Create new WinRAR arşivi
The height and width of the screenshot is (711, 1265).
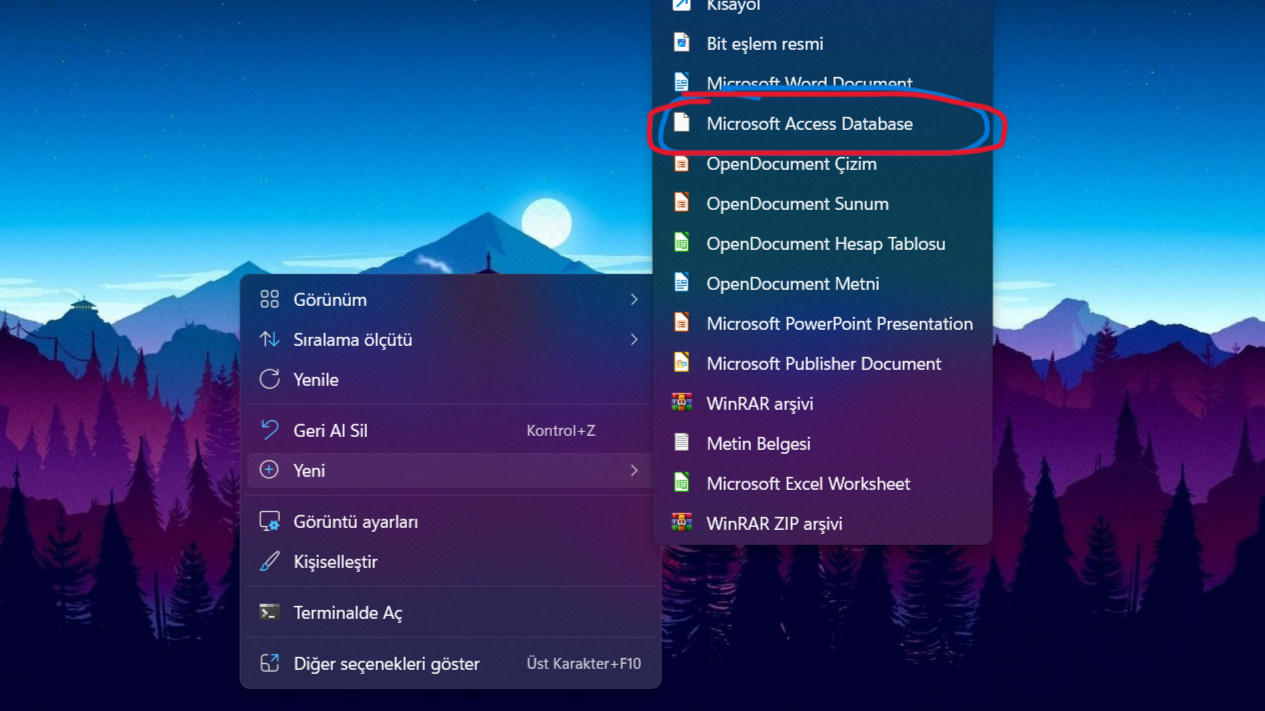(x=822, y=404)
